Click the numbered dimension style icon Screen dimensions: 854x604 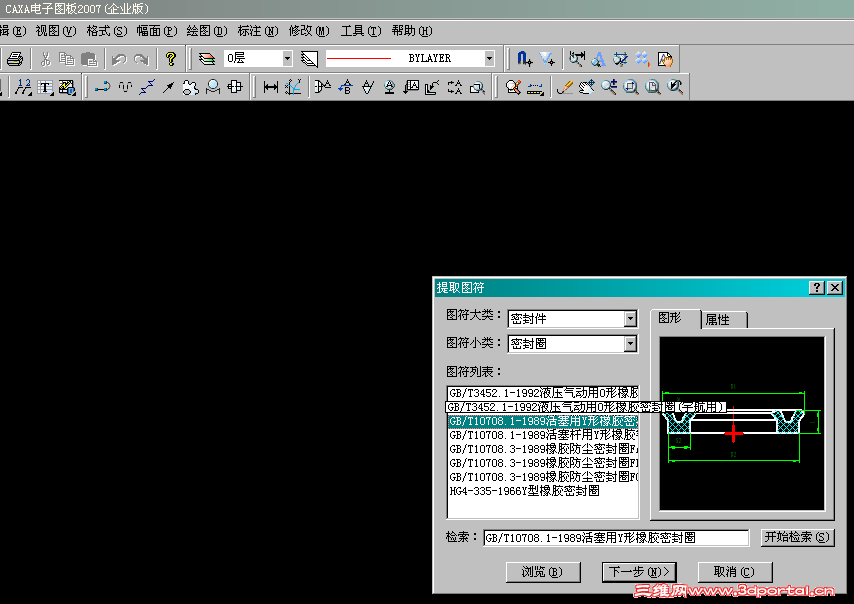[23, 87]
